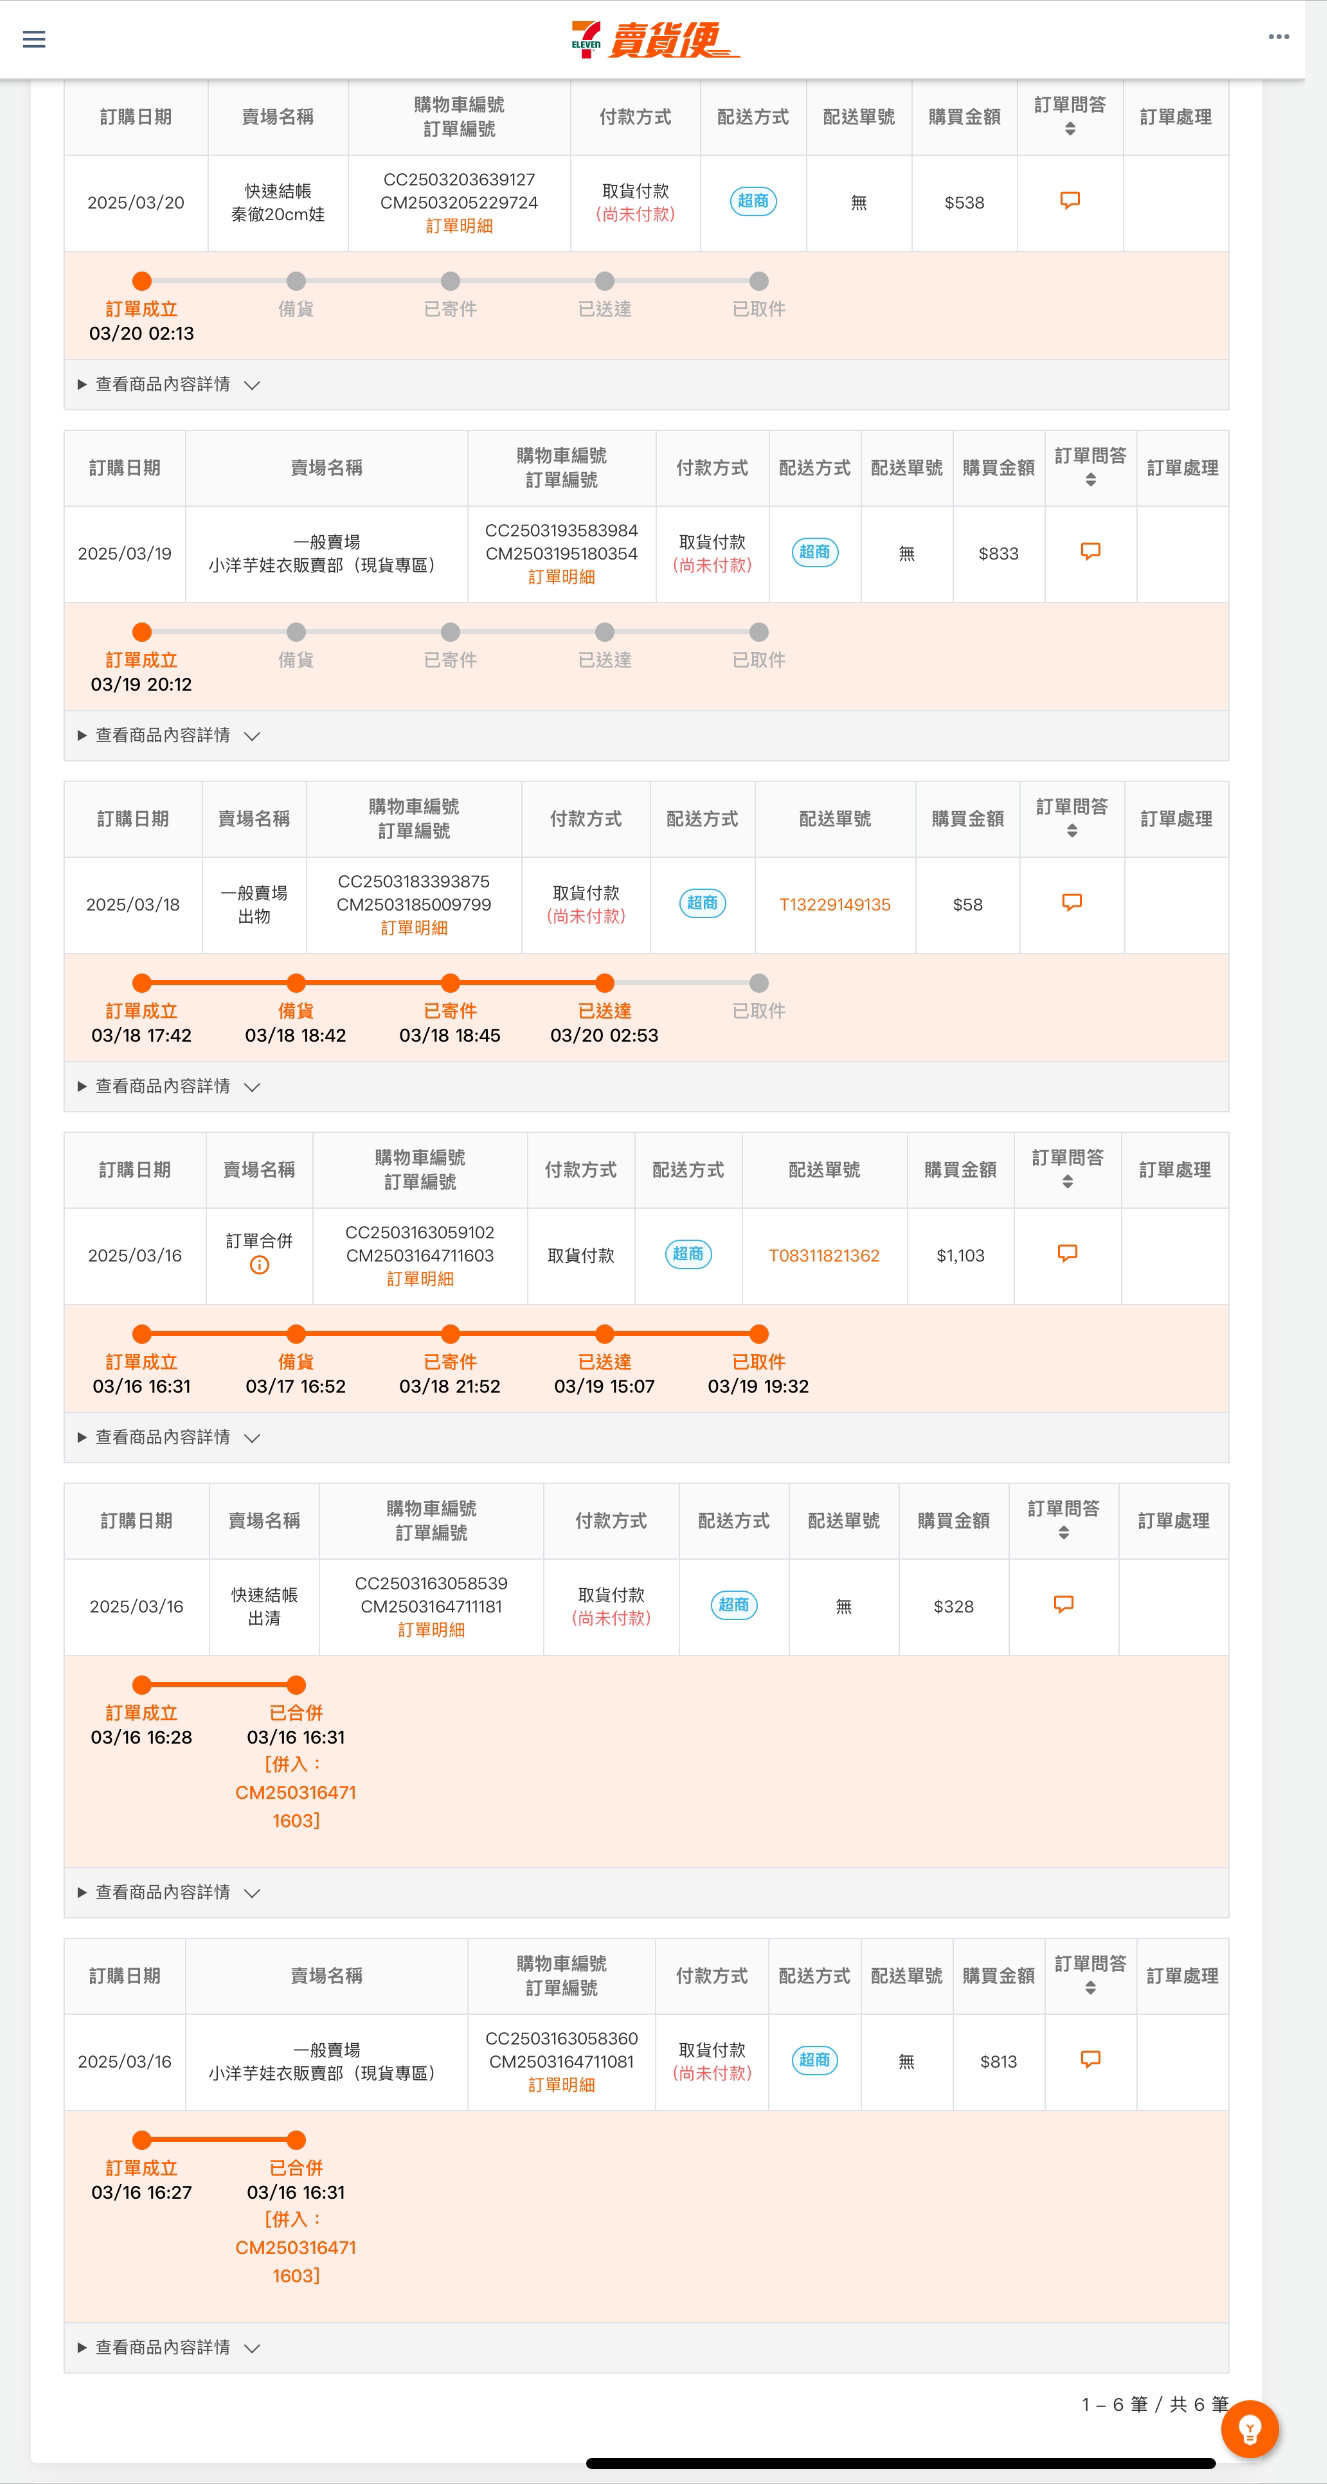Open order Q&A for the $58 order
Image resolution: width=1327 pixels, height=2484 pixels.
(x=1072, y=903)
